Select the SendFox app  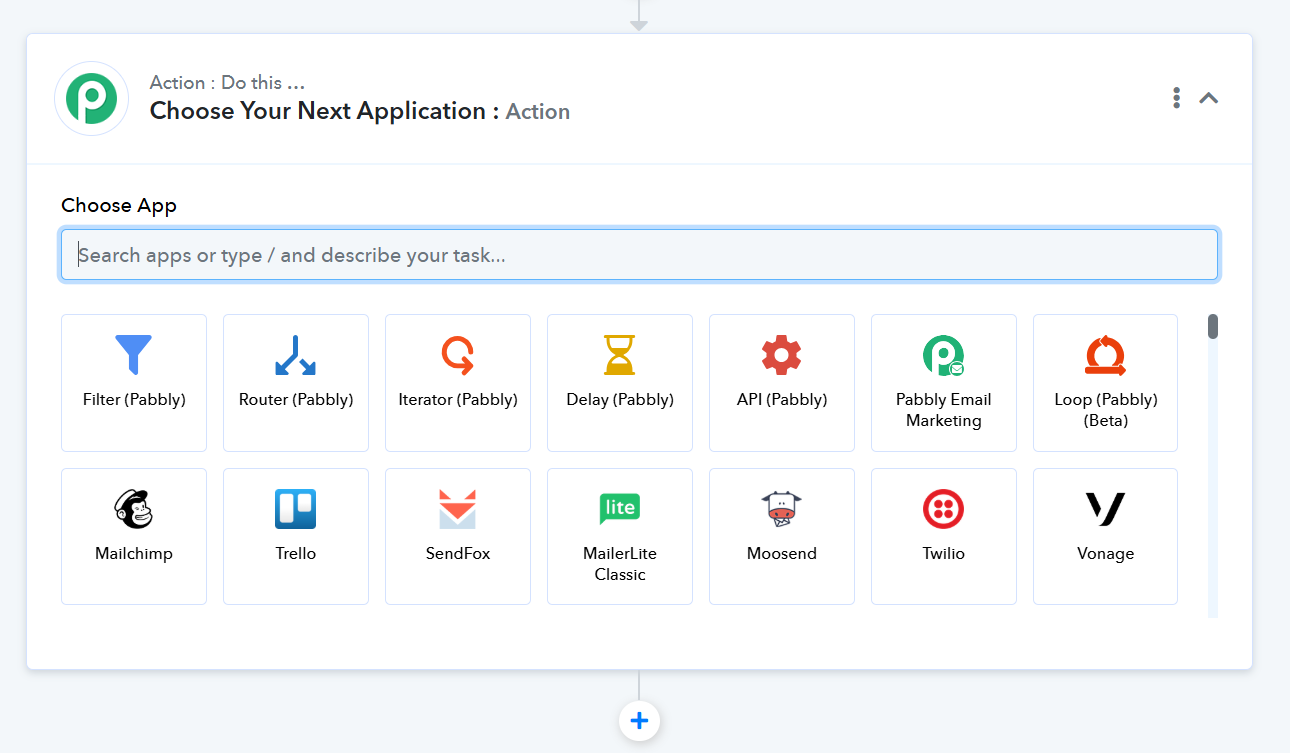[457, 536]
